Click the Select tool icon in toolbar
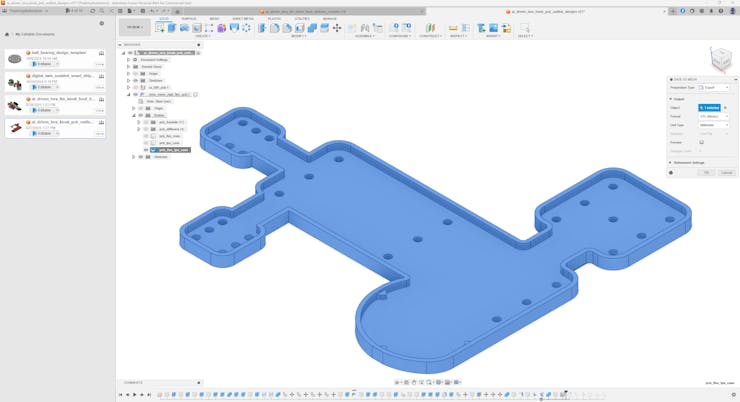Screen dimensions: 740x402 pyautogui.click(x=525, y=28)
